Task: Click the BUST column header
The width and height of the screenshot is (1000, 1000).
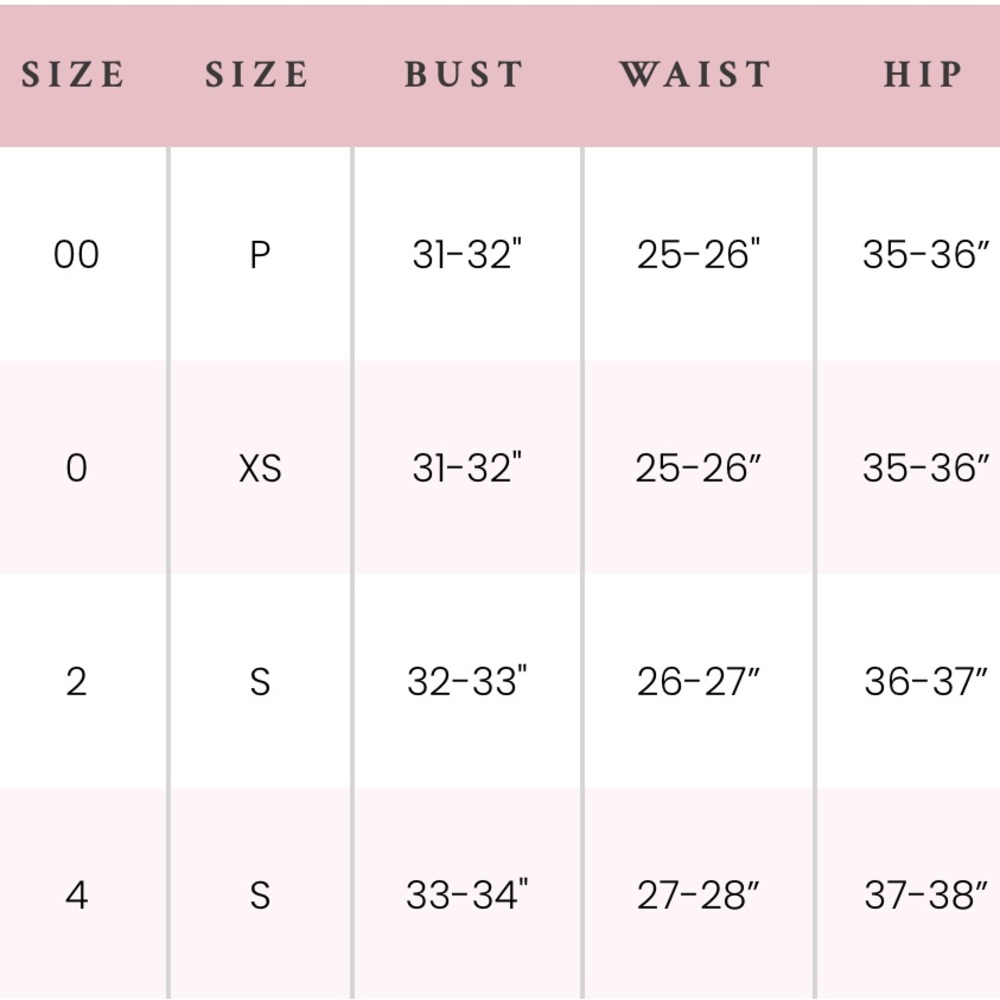Action: (464, 74)
